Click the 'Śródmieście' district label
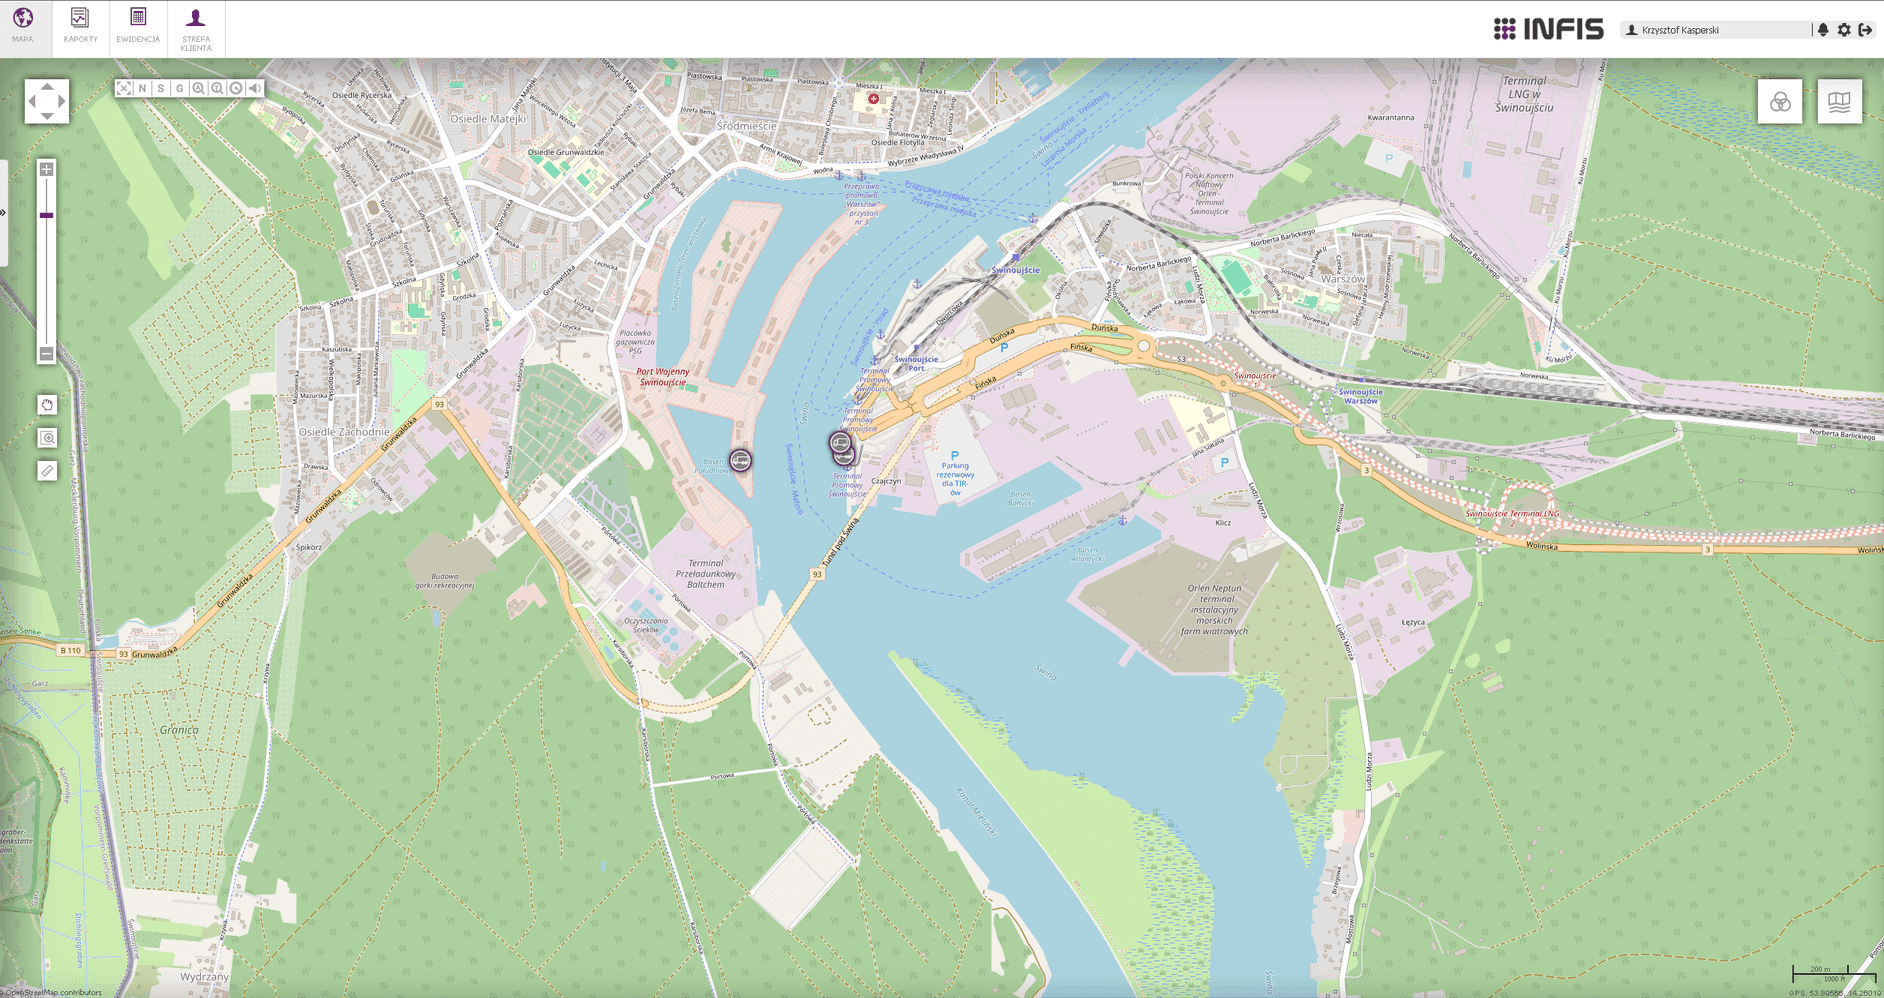The height and width of the screenshot is (998, 1884). pos(747,126)
